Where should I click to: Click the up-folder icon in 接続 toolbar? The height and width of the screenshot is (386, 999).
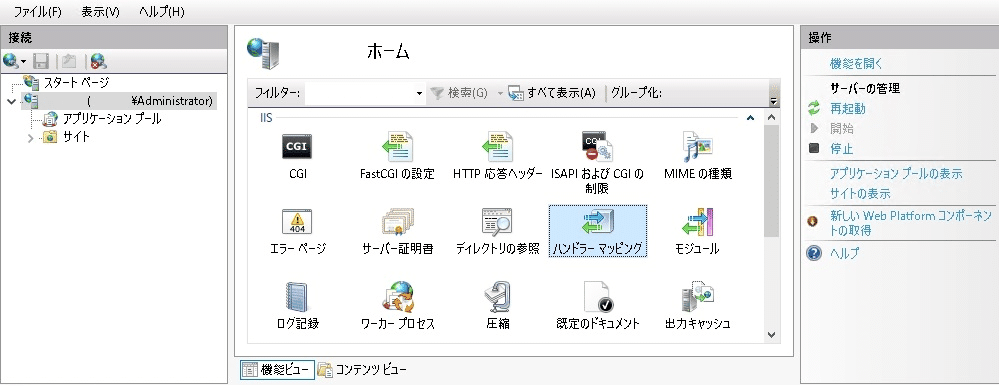click(x=69, y=61)
